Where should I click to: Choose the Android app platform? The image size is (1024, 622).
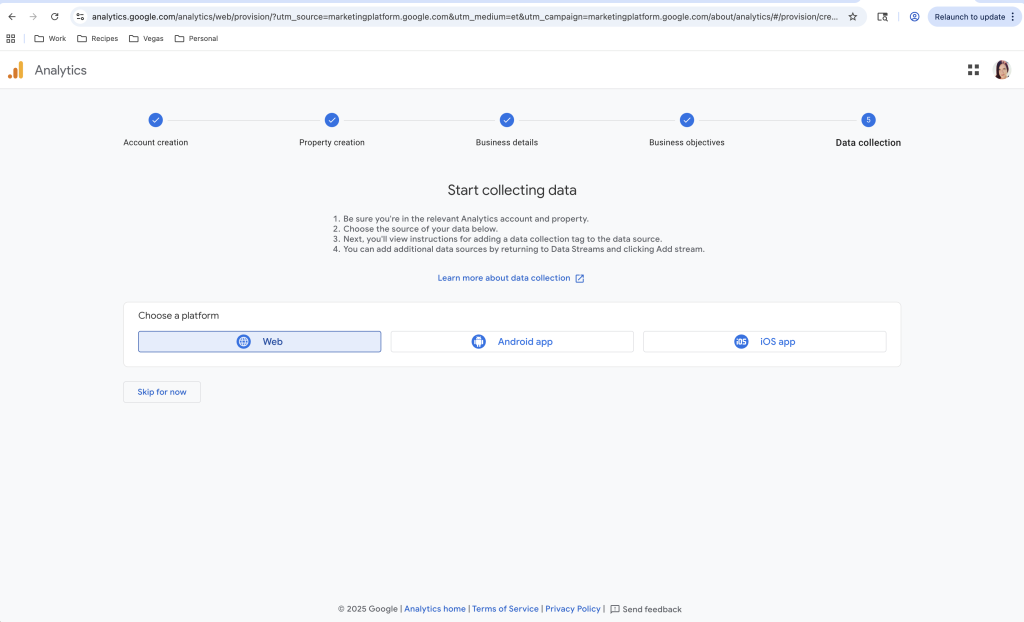[x=512, y=342]
